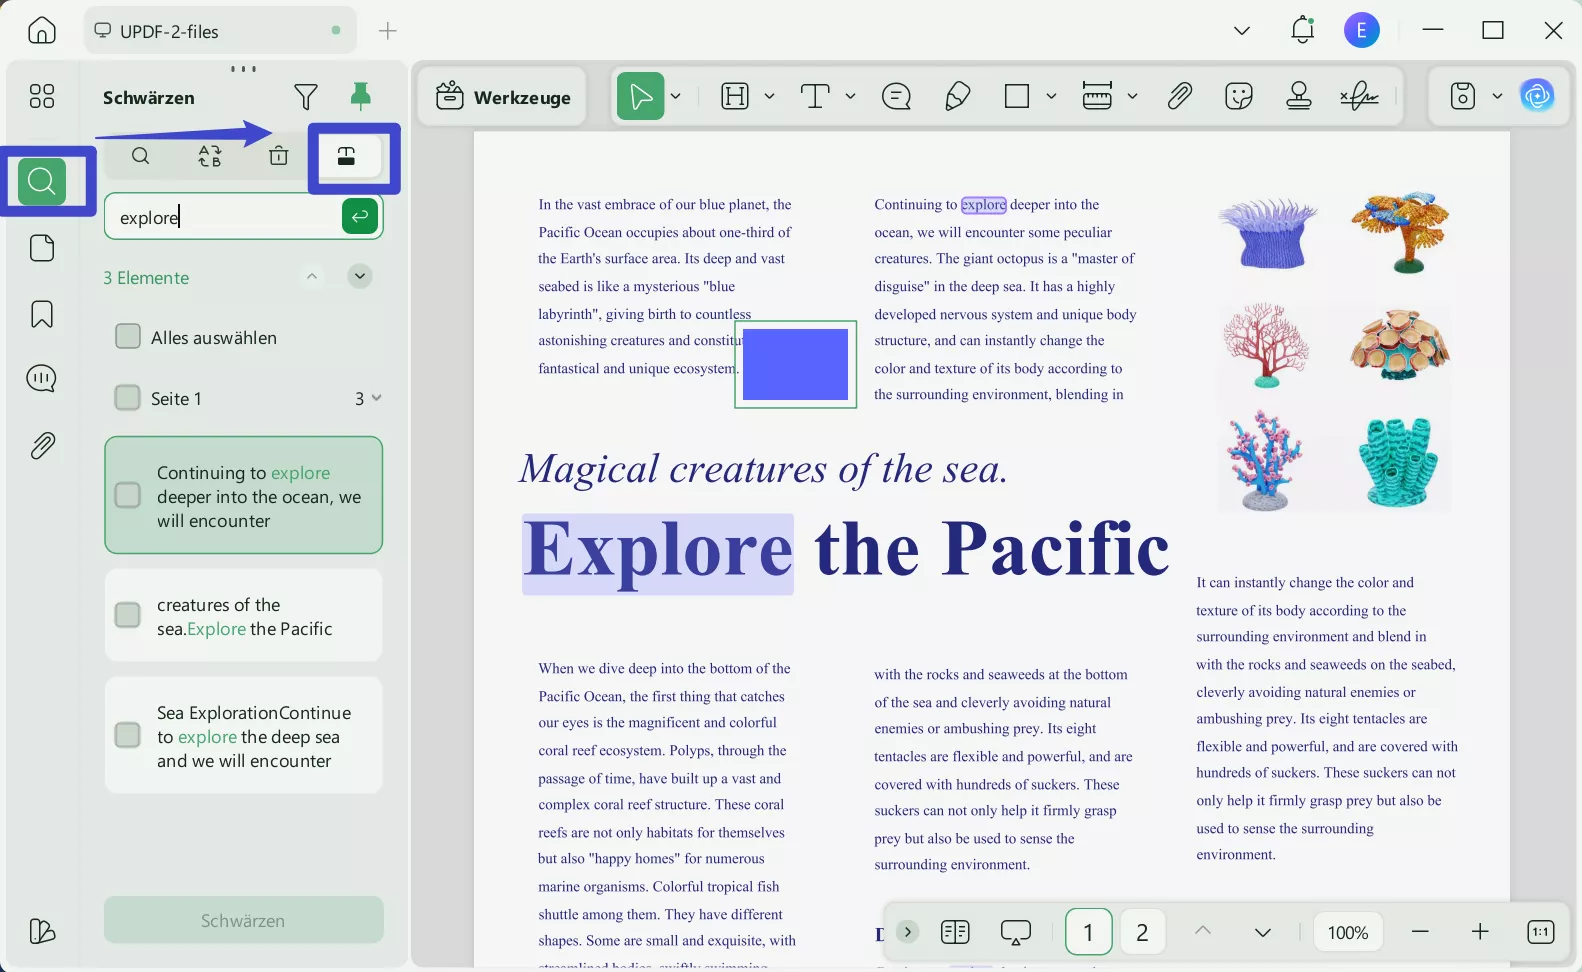This screenshot has height=972, width=1582.
Task: Select the stamp tool icon
Action: point(1299,96)
